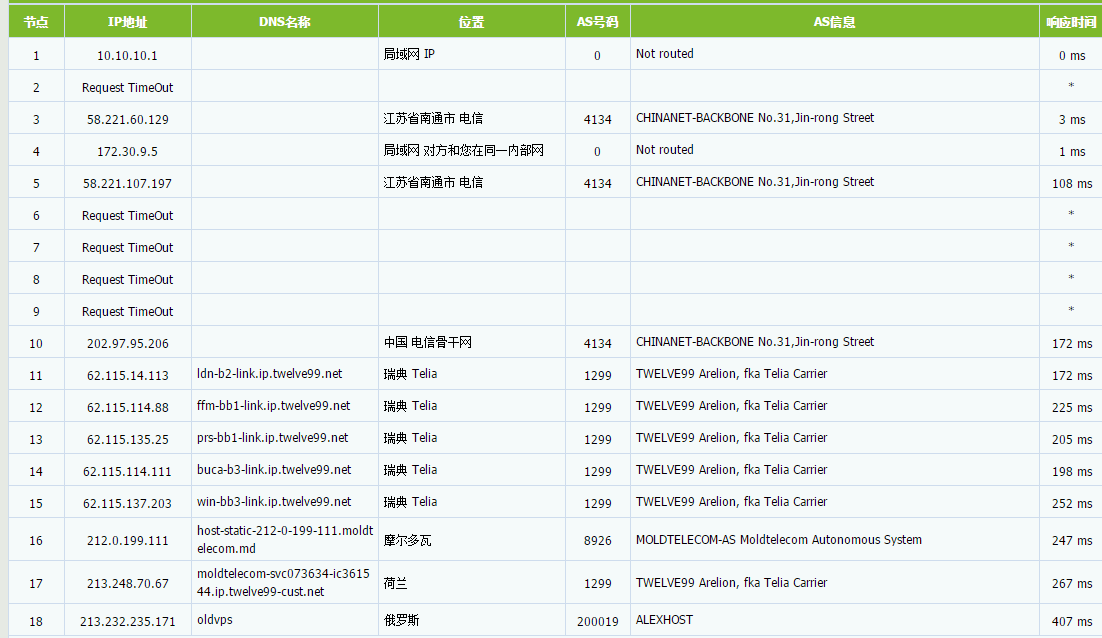Click the DNS名称 column header

coord(285,22)
